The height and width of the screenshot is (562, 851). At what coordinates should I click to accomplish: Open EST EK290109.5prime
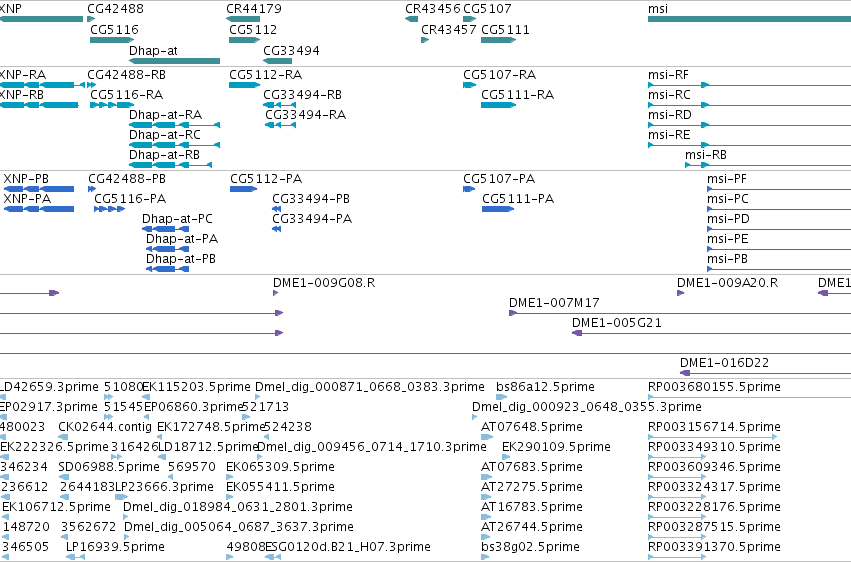[556, 446]
